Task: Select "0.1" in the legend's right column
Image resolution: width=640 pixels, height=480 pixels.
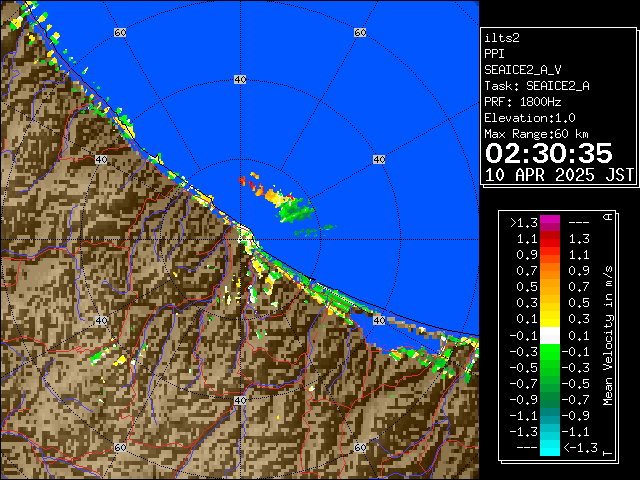Action: [579, 336]
